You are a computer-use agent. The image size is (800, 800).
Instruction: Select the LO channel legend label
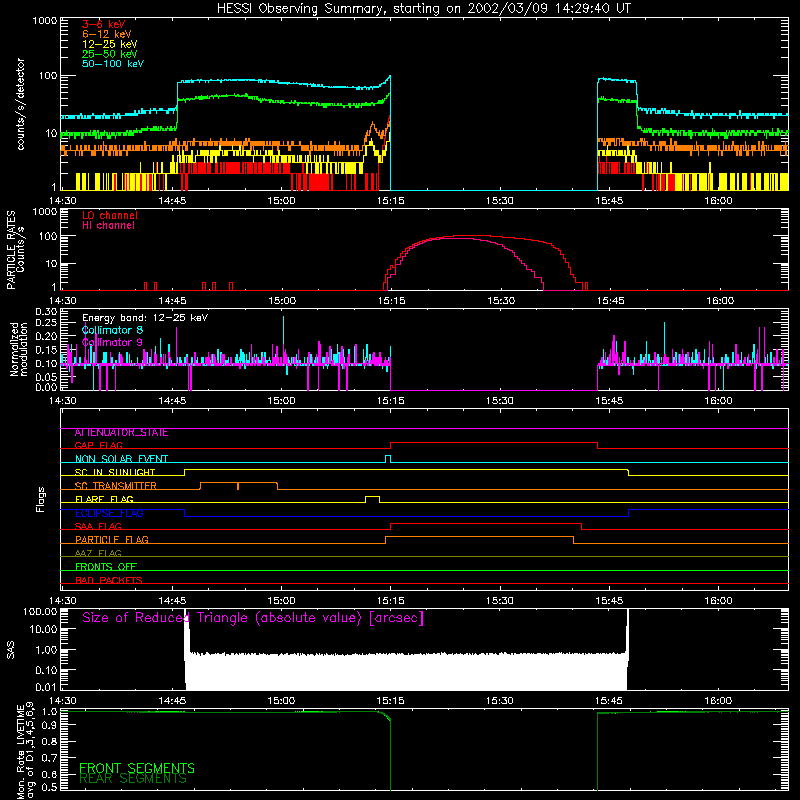[x=110, y=215]
